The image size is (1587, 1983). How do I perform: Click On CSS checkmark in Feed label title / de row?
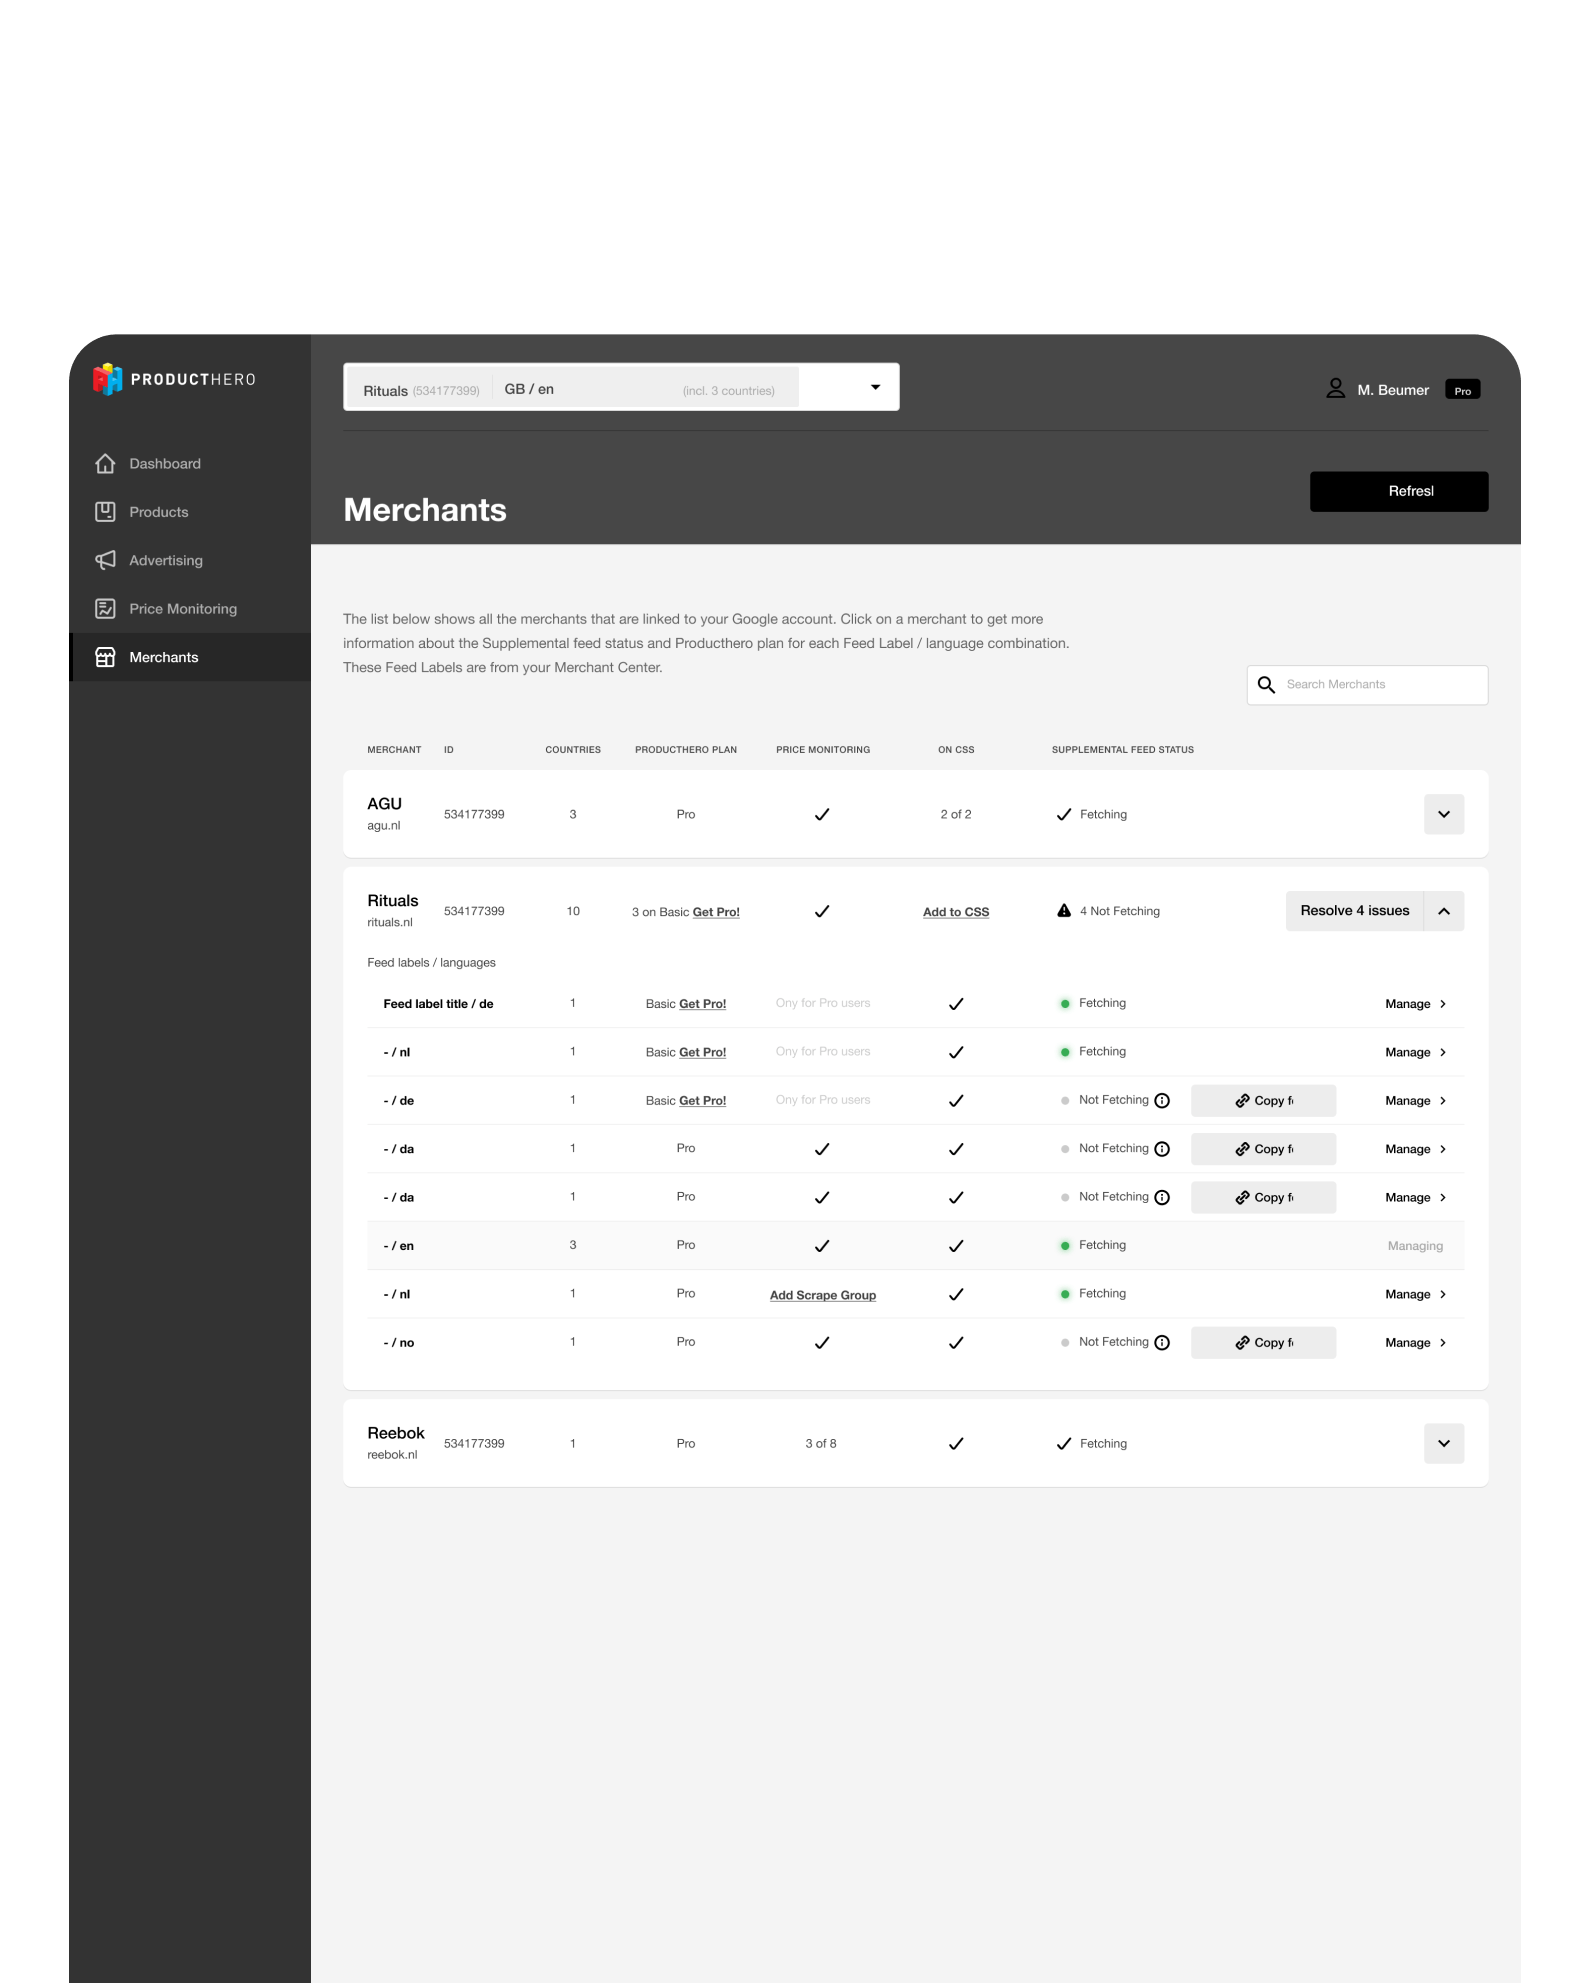click(x=956, y=1004)
